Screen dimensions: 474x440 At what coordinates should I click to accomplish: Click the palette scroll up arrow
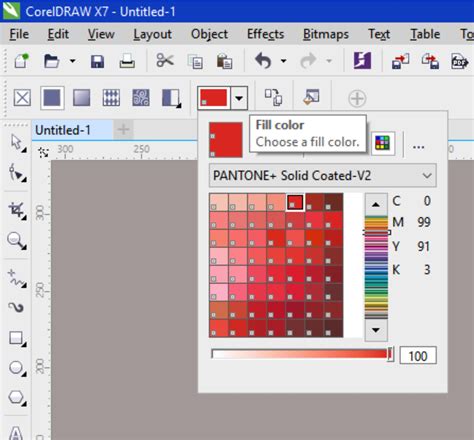click(376, 204)
